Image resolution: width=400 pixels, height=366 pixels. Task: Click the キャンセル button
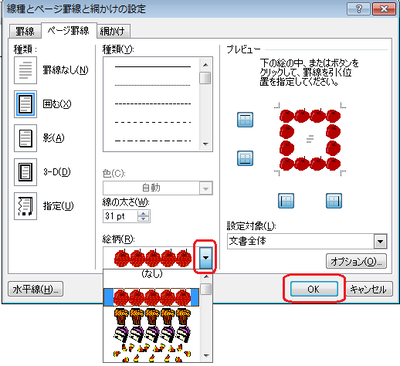[368, 289]
